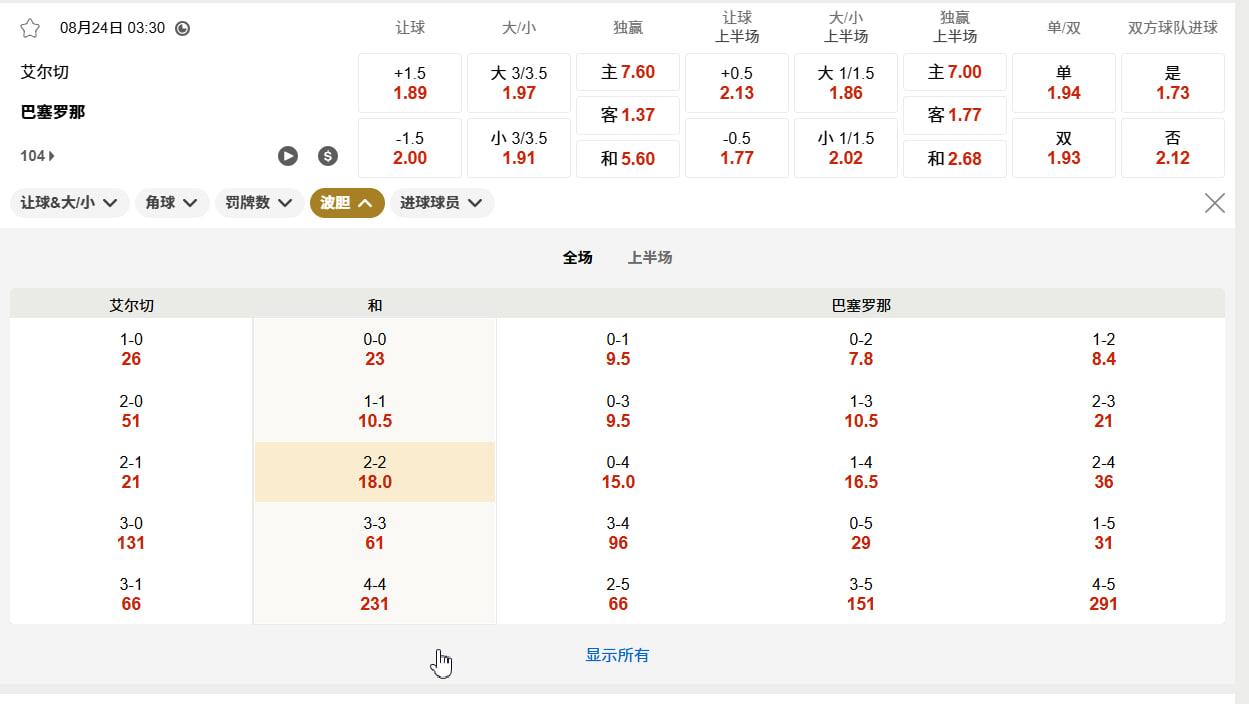Select 否 both teams score 2.12
This screenshot has width=1249, height=704.
click(1173, 148)
